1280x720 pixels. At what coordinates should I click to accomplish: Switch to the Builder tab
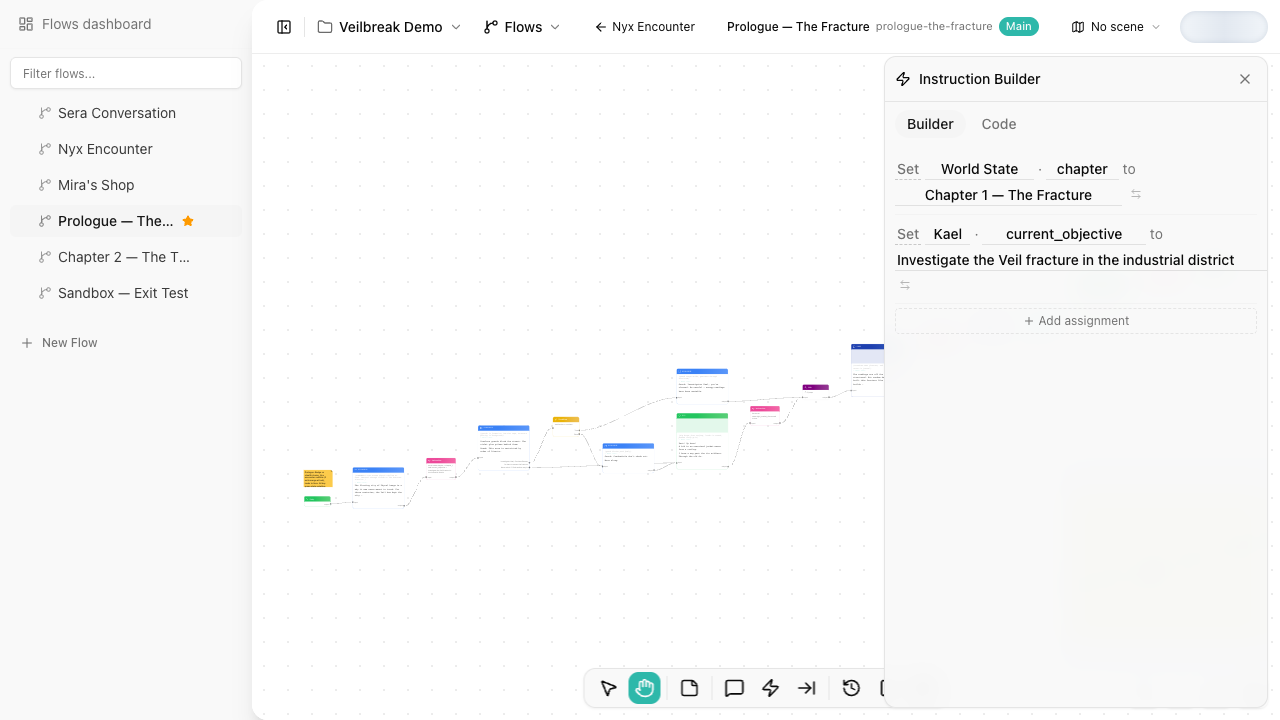pyautogui.click(x=930, y=124)
